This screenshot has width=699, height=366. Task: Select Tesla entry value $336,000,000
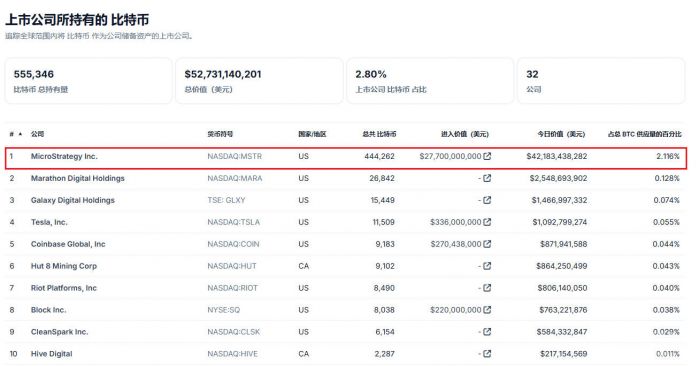[x=456, y=222]
